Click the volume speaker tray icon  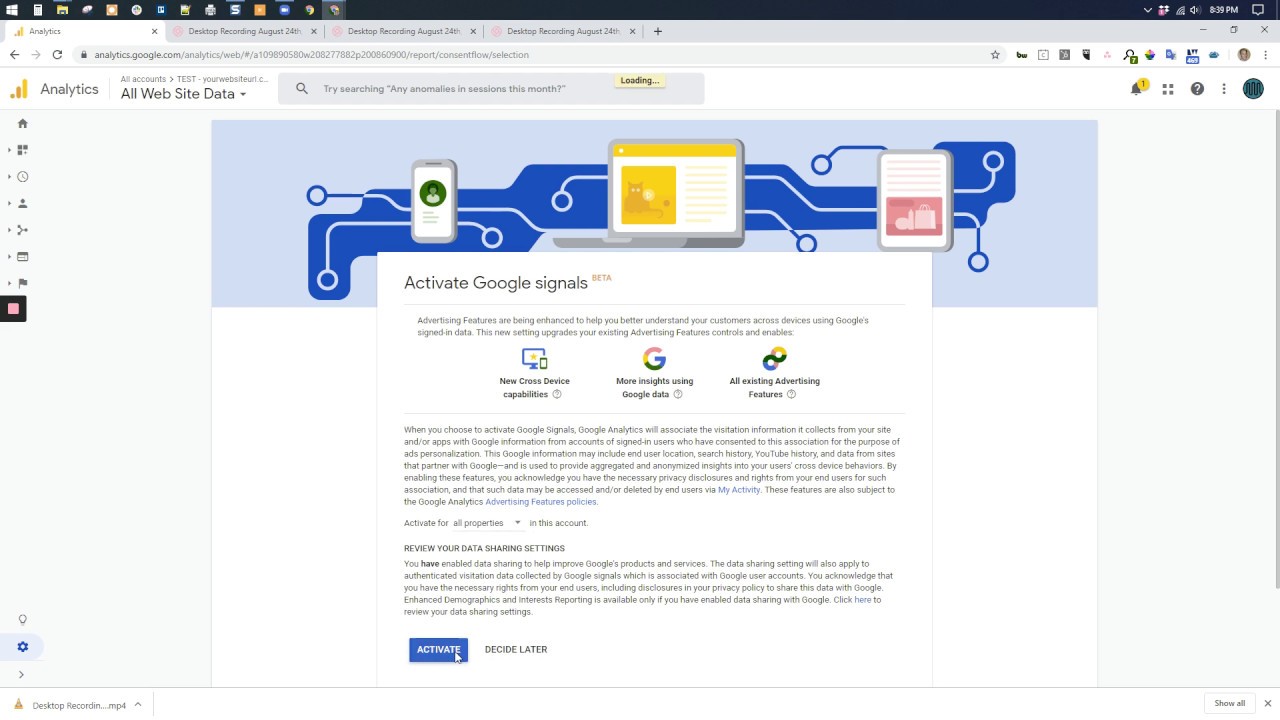[x=1195, y=9]
